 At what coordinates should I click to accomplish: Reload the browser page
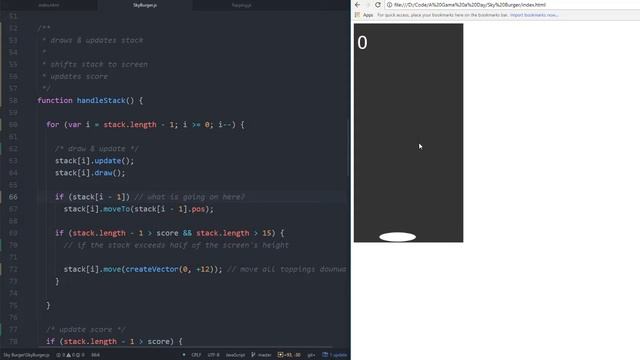point(378,5)
